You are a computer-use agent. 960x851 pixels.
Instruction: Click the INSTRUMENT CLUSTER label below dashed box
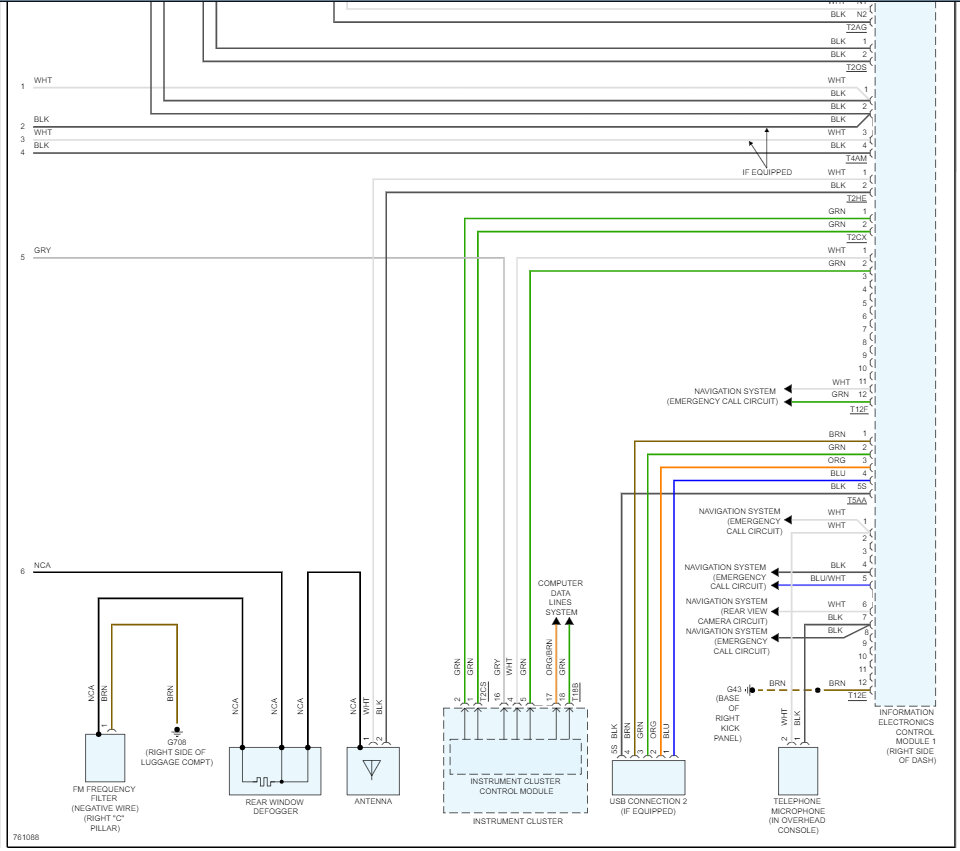click(517, 821)
